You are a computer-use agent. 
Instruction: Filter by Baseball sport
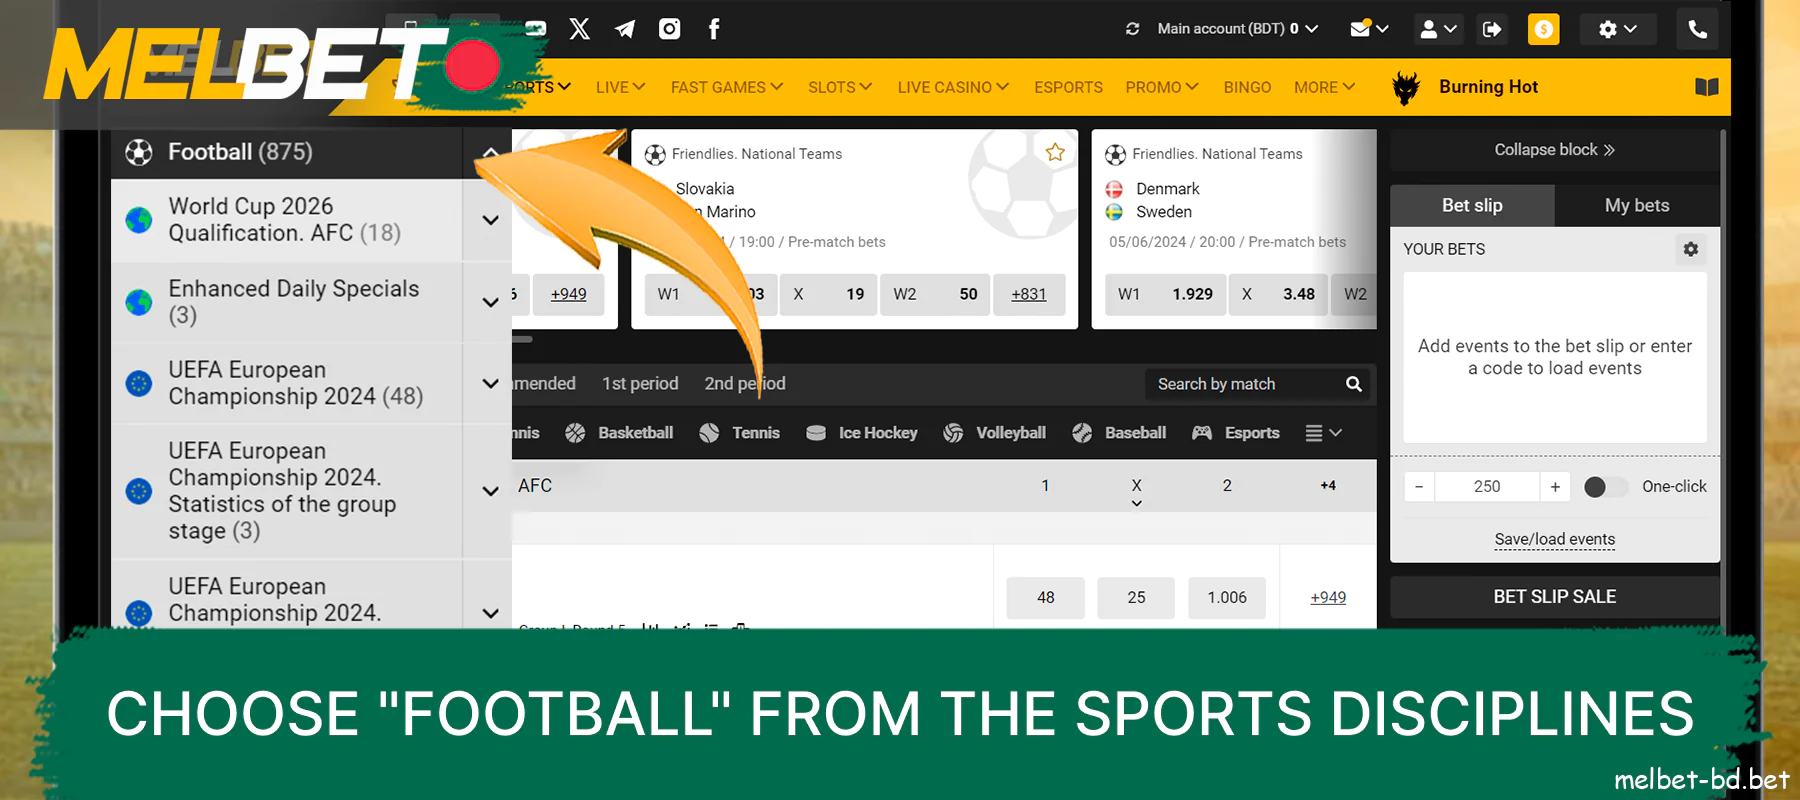[1119, 433]
